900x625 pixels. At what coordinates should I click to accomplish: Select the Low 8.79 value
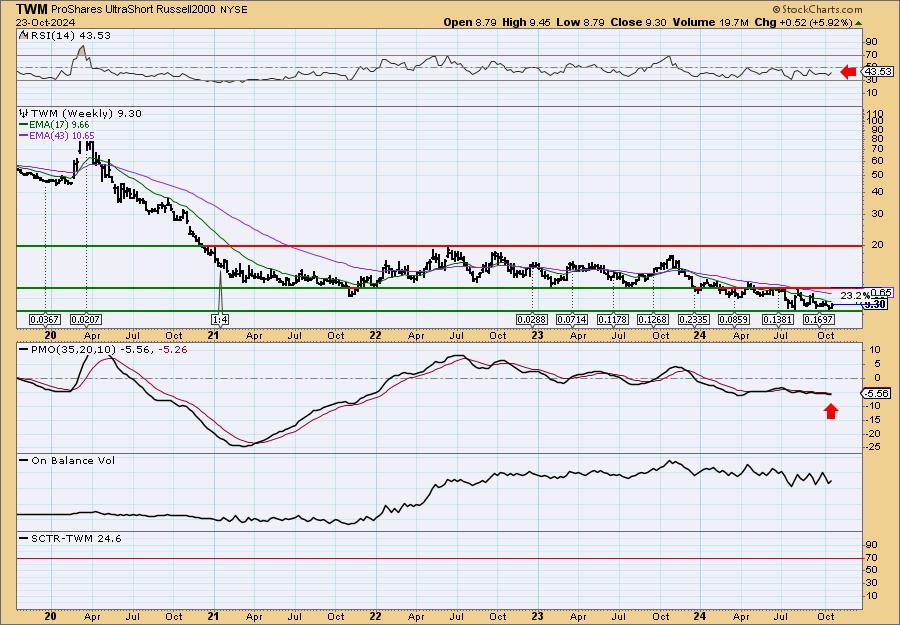coord(580,22)
